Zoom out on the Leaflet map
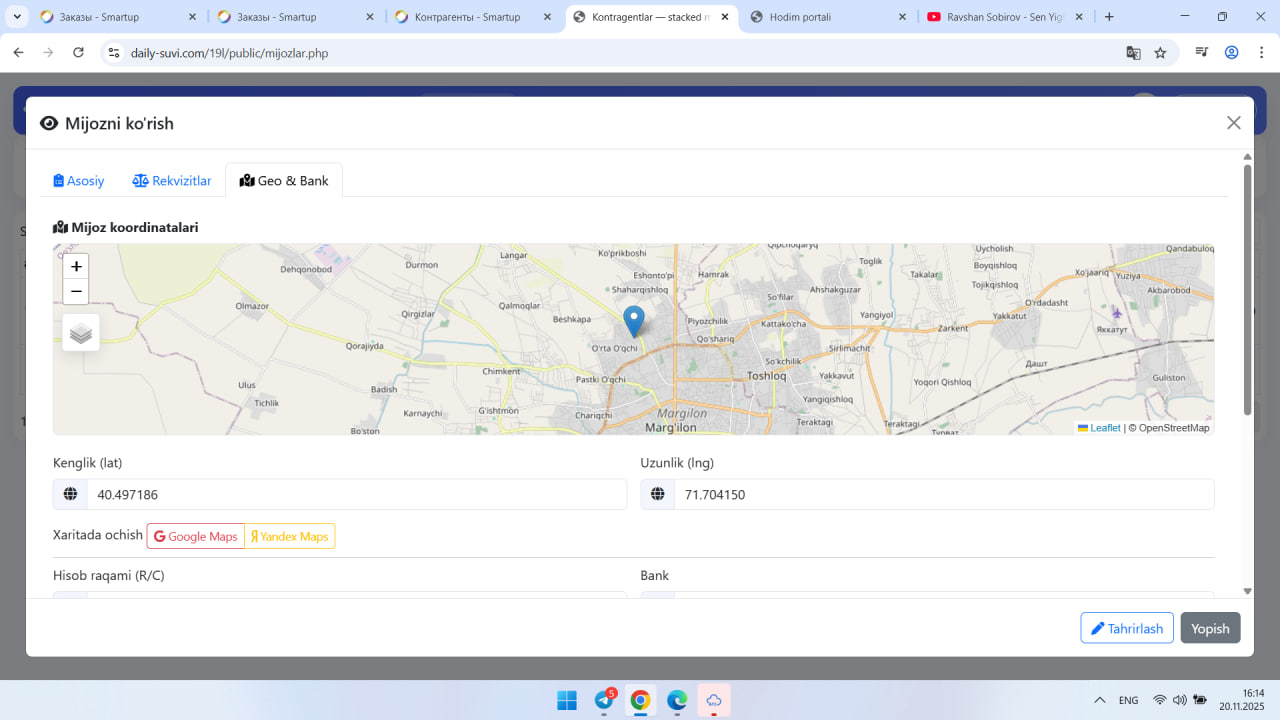This screenshot has height=720, width=1280. tap(76, 292)
